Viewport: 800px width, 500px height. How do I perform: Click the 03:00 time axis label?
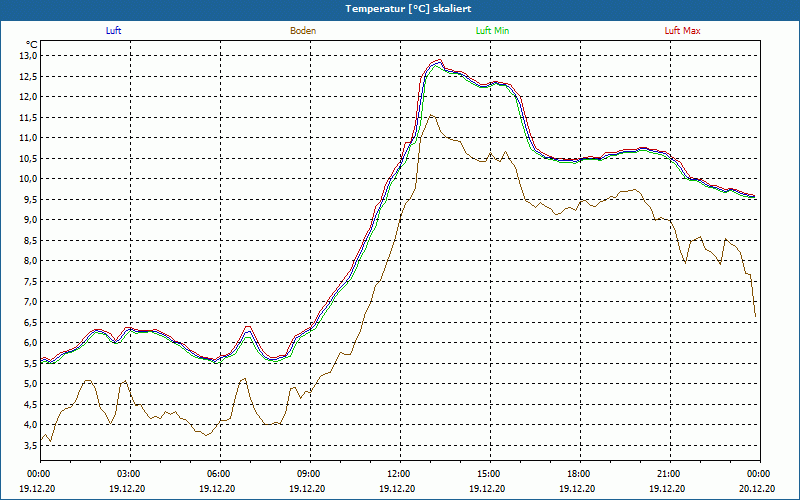click(x=131, y=473)
